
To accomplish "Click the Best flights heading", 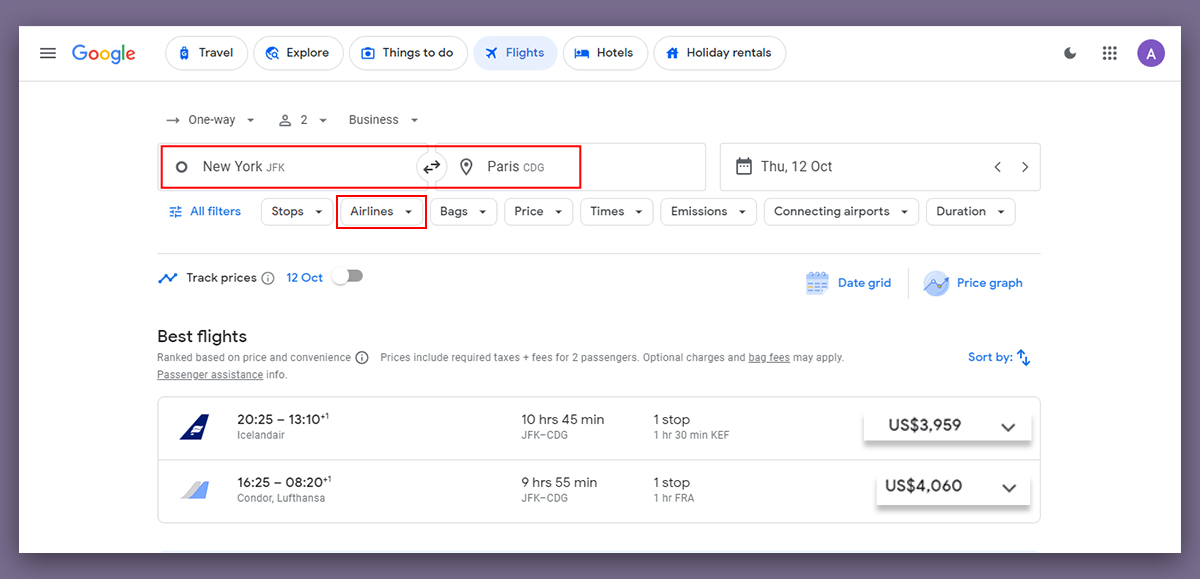I will click(202, 336).
